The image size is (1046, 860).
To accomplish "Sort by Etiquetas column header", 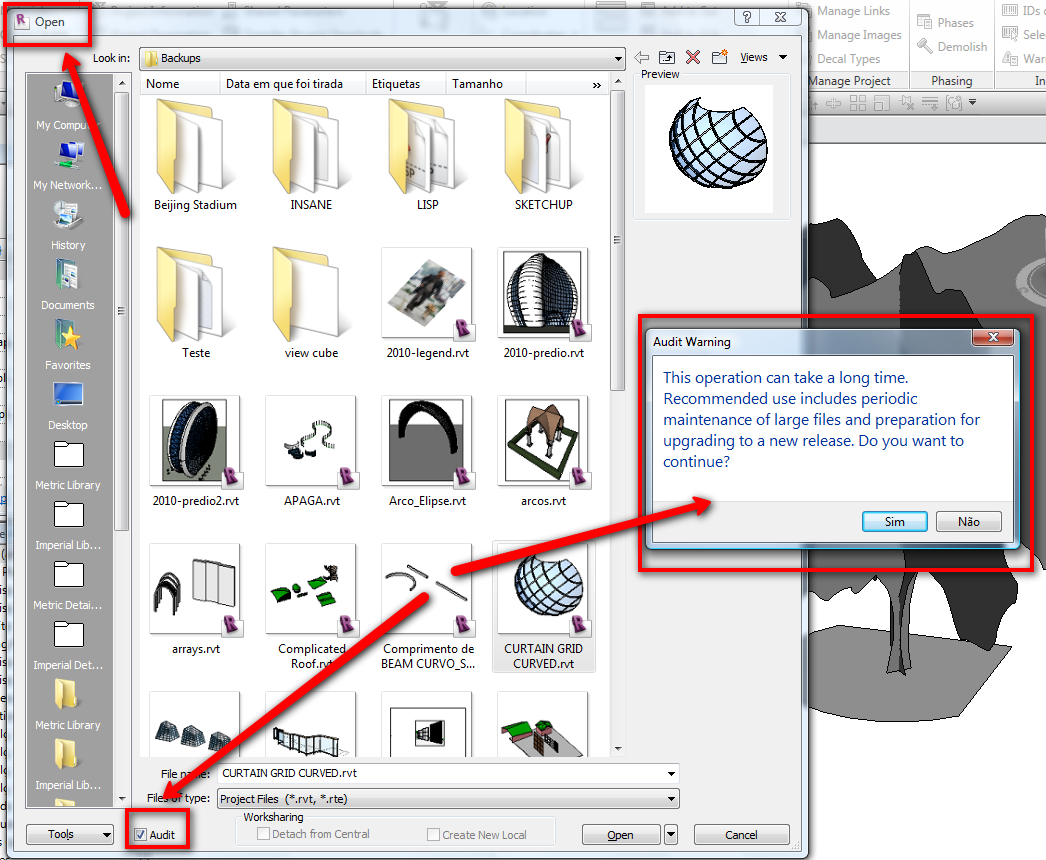I will [406, 84].
